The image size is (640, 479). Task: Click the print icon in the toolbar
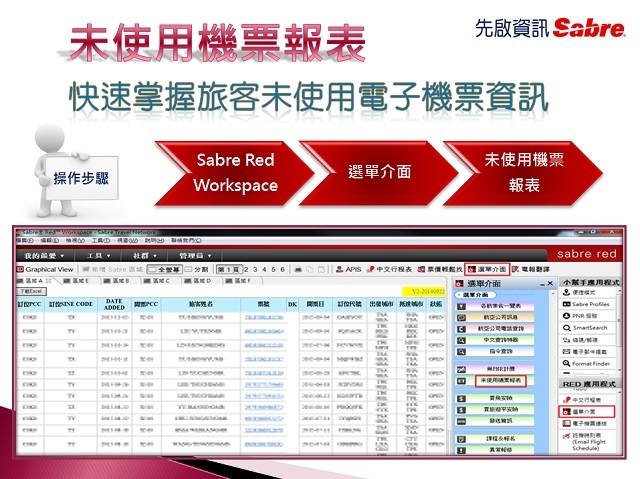click(298, 269)
